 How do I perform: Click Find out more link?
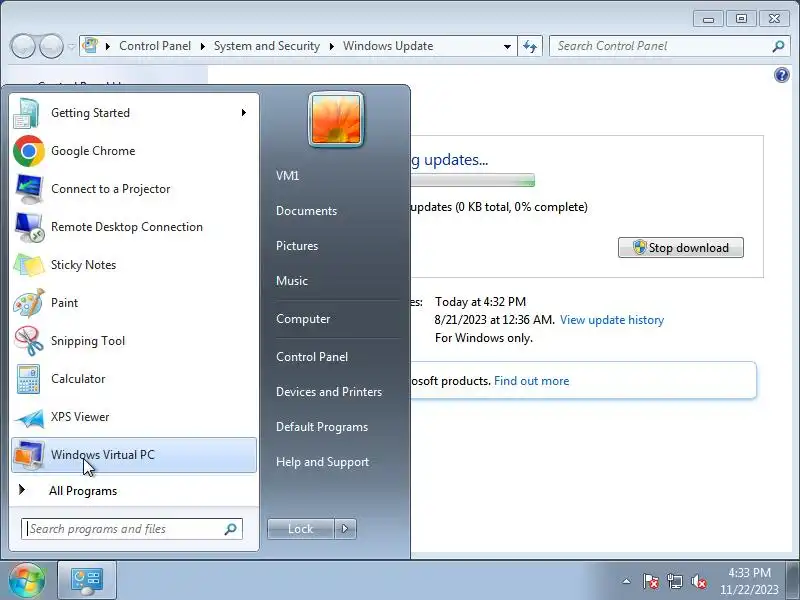[531, 381]
